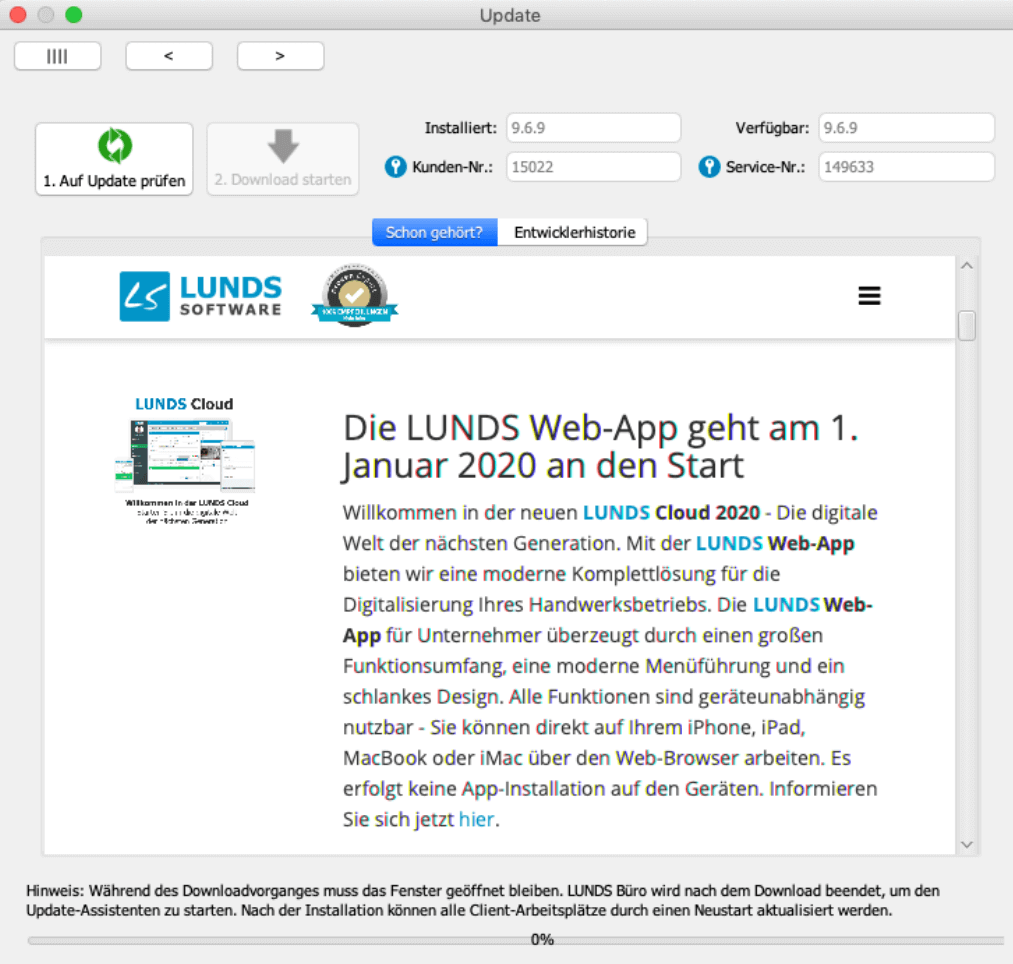The height and width of the screenshot is (964, 1013).
Task: Follow the 'hier' link in the article
Action: [x=477, y=819]
